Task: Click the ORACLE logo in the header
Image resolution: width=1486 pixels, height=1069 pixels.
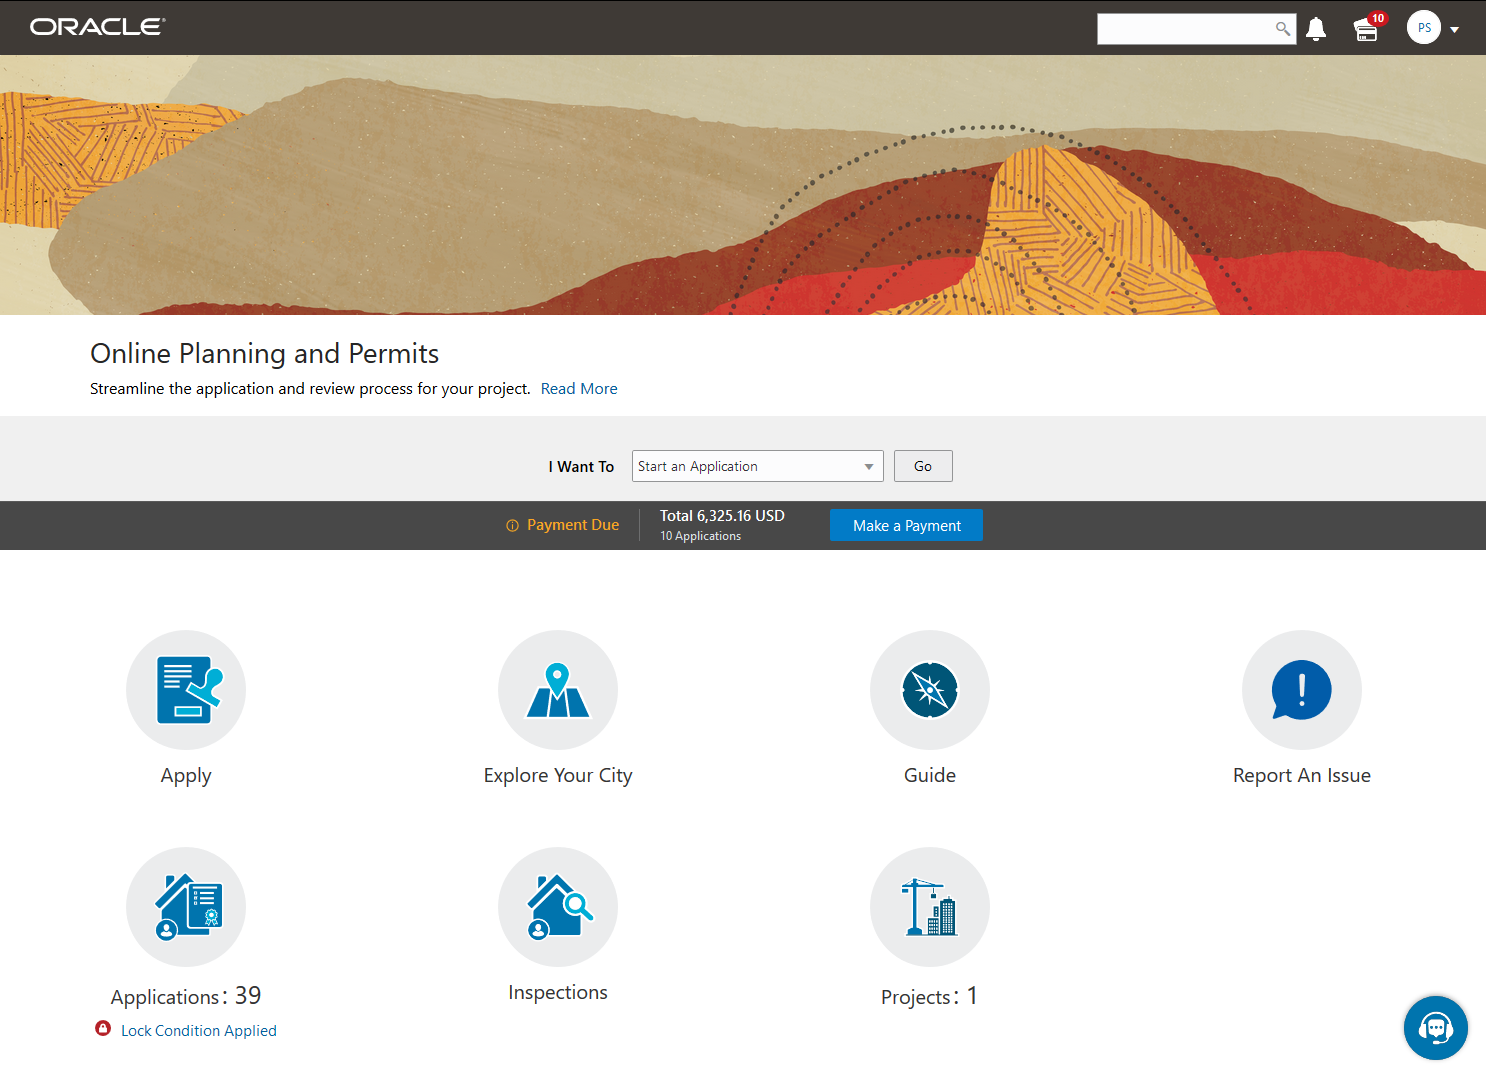Action: [x=96, y=26]
